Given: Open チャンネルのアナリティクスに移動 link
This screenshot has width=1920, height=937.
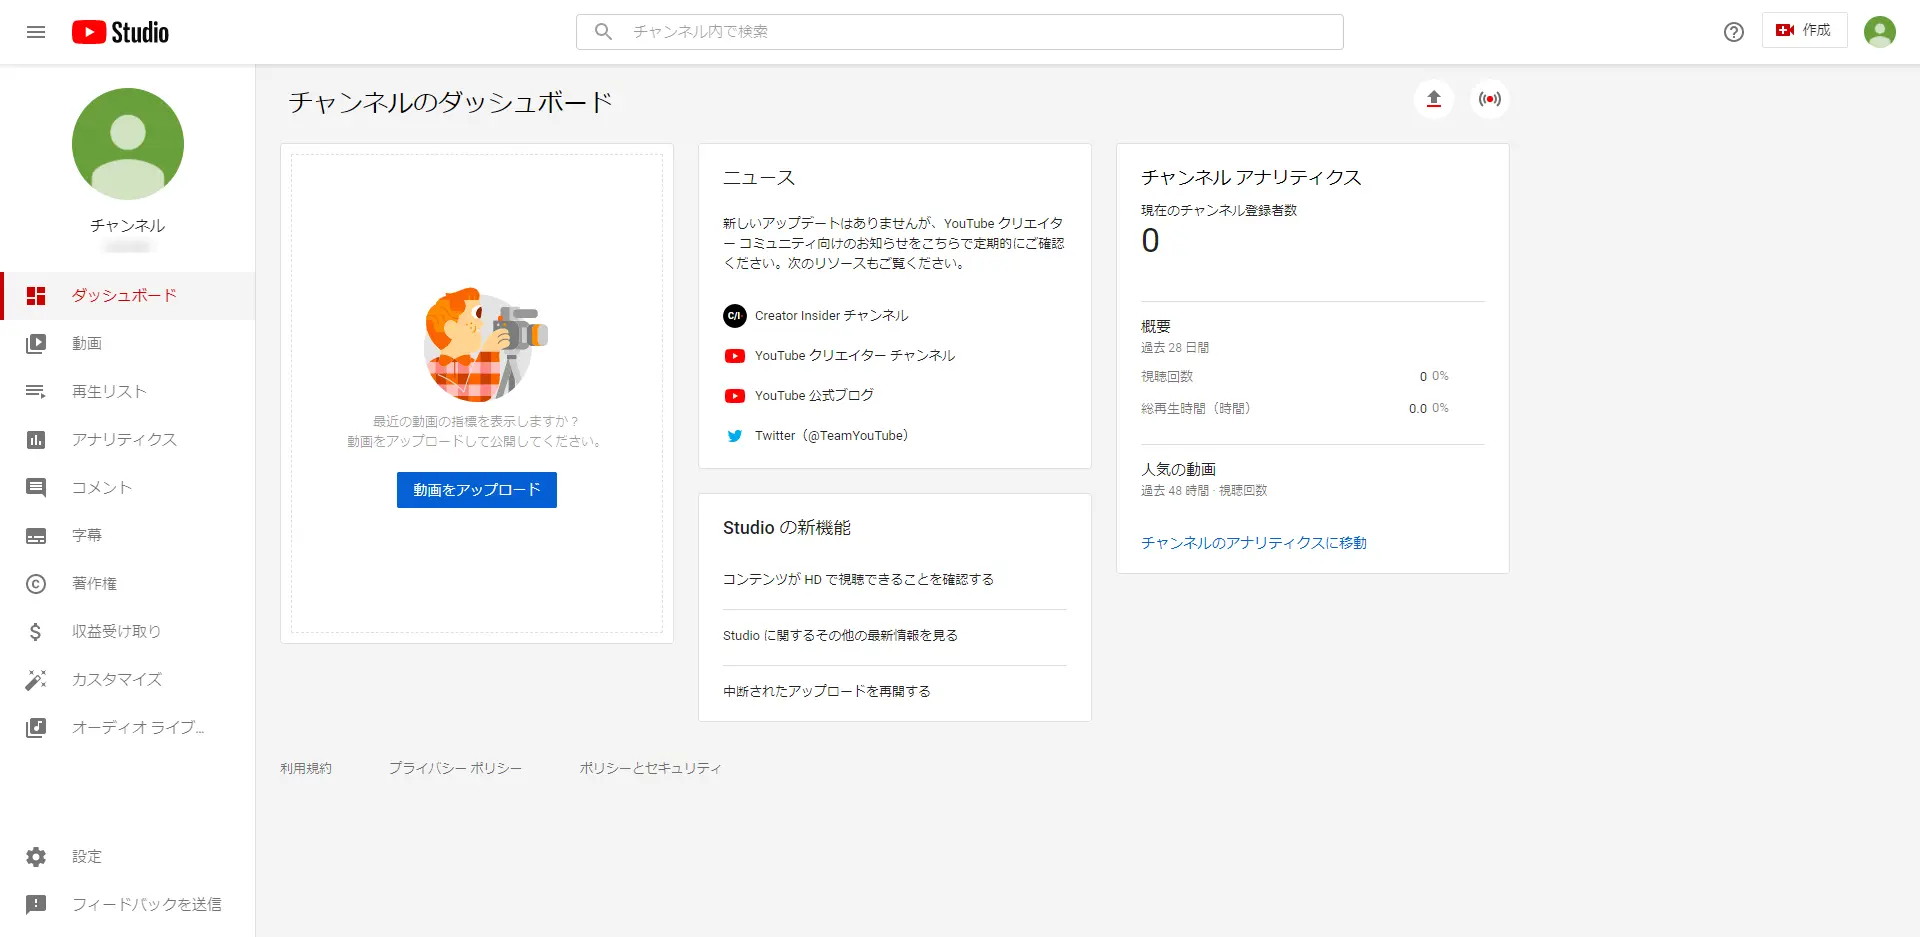Looking at the screenshot, I should [1254, 543].
